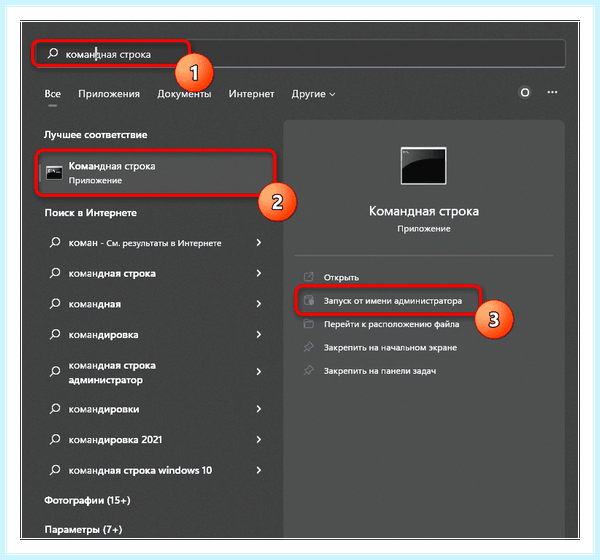The image size is (600, 560).
Task: Click search icon beside 'командная строка' suggestion
Action: [x=55, y=273]
